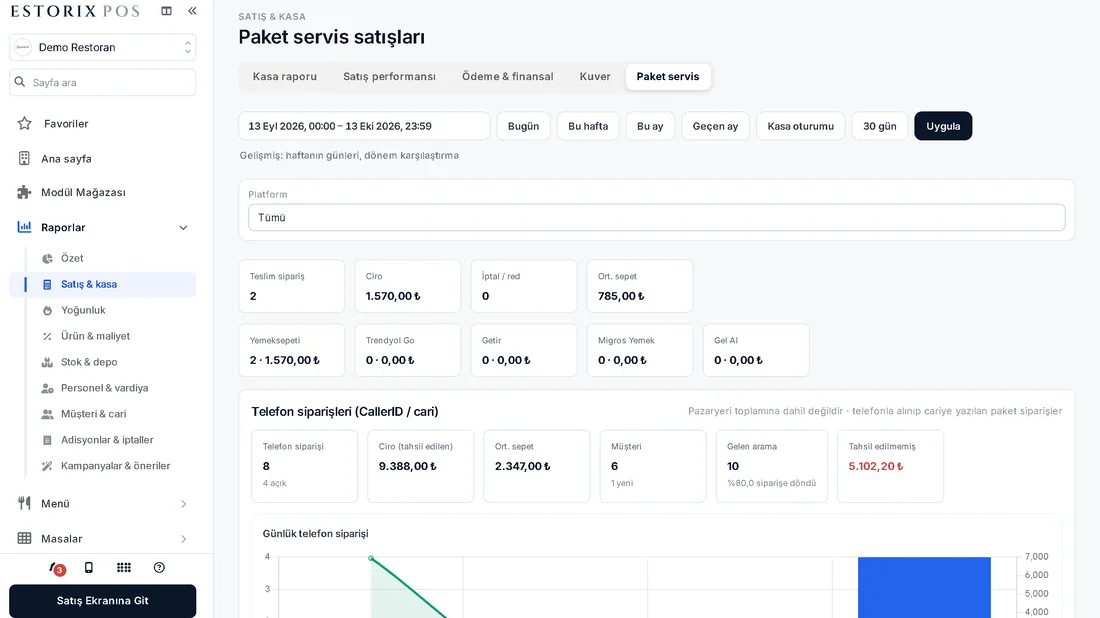
Task: Switch to Satış performansı tab
Action: 389,76
